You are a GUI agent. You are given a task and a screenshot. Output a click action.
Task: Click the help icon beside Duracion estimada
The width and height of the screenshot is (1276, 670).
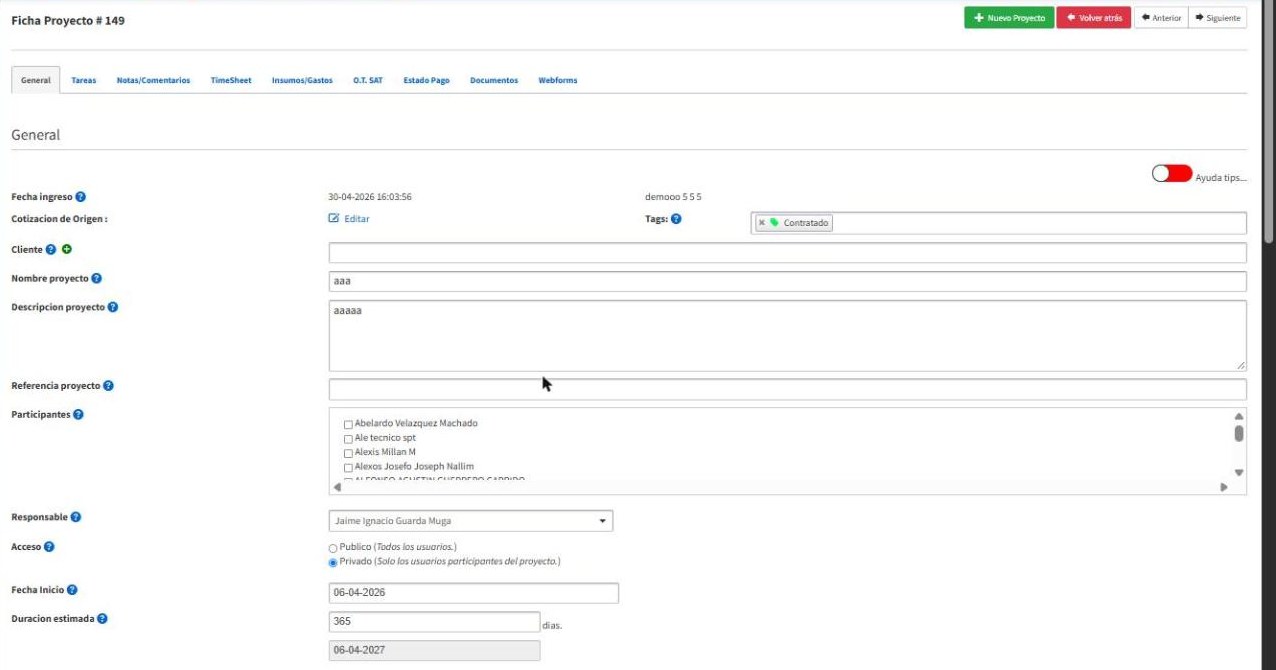point(102,619)
